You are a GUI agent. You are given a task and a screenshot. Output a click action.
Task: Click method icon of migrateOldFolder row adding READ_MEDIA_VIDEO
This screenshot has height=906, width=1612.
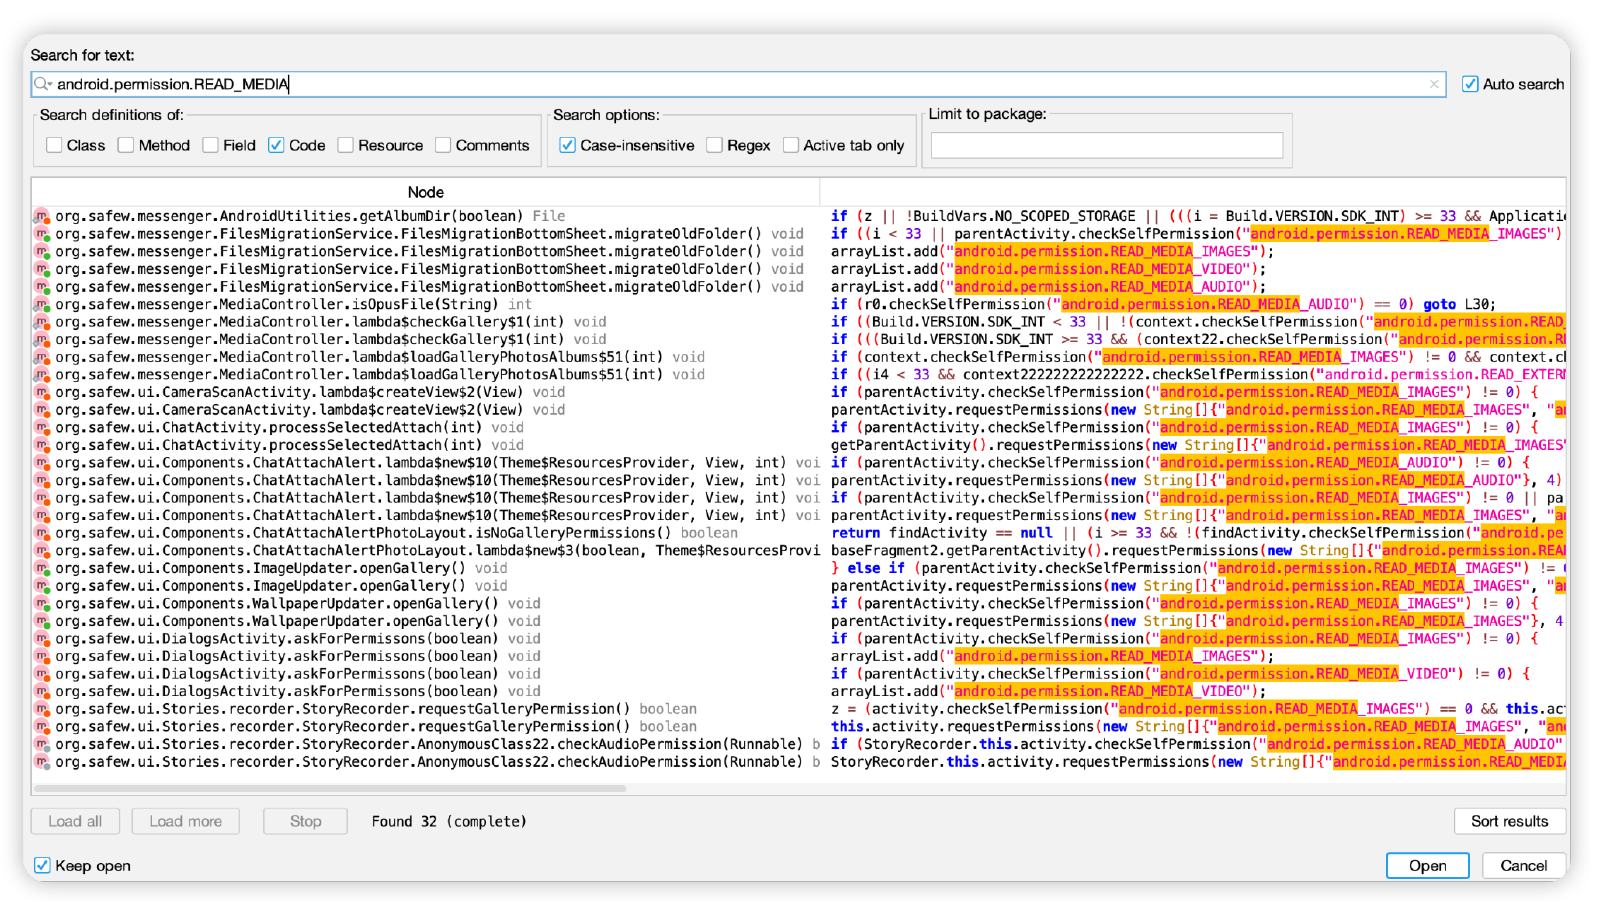pos(42,269)
